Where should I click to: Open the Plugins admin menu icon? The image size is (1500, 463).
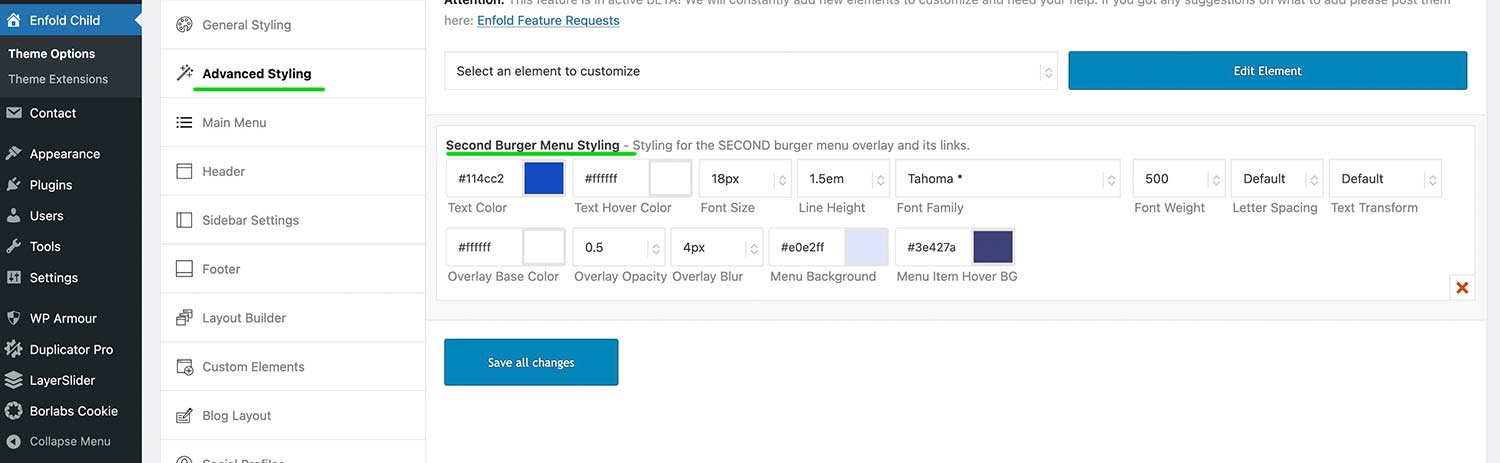[x=14, y=185]
